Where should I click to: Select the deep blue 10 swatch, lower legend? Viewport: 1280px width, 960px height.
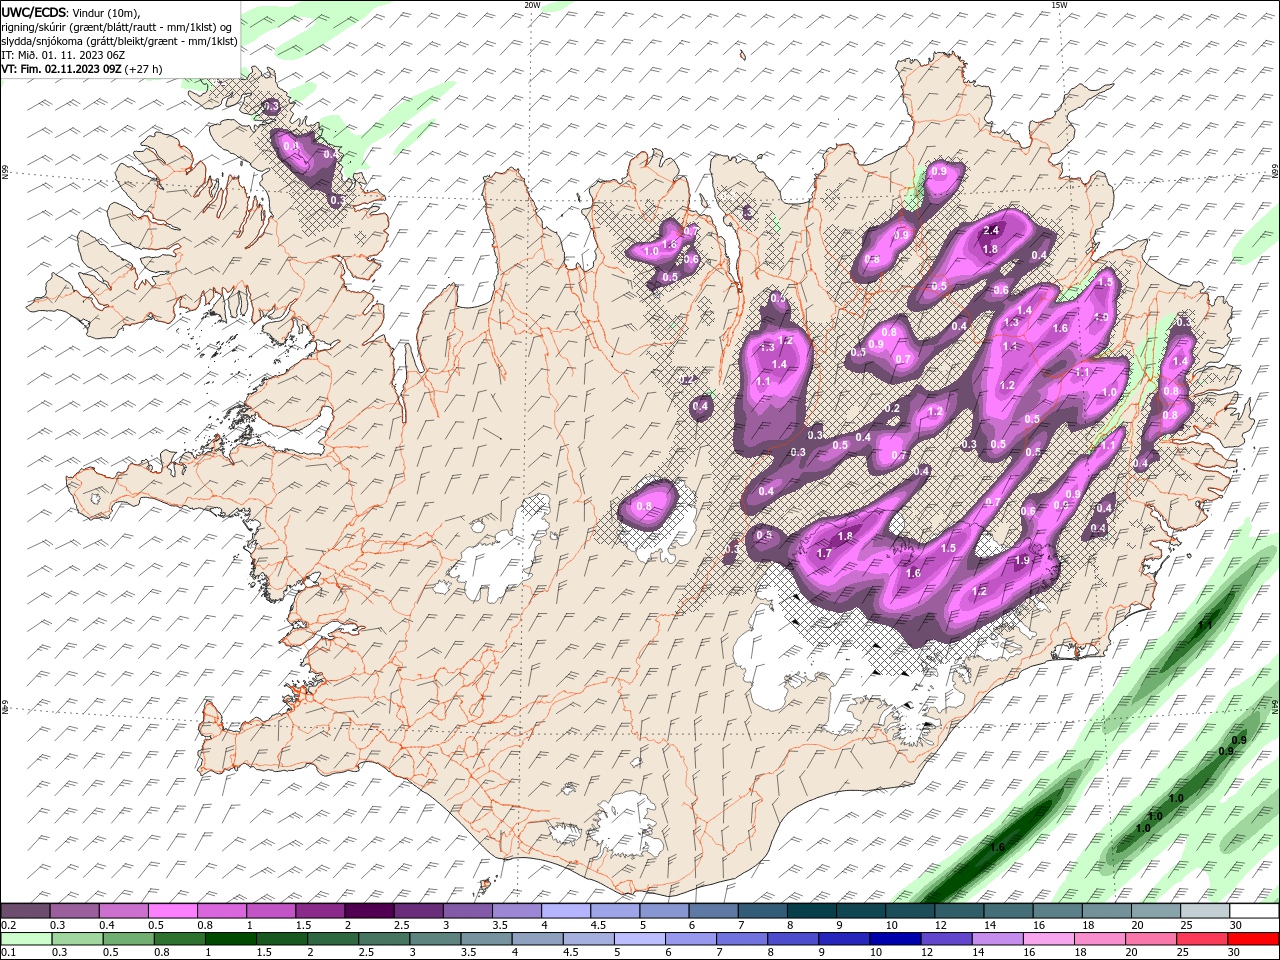tap(895, 939)
